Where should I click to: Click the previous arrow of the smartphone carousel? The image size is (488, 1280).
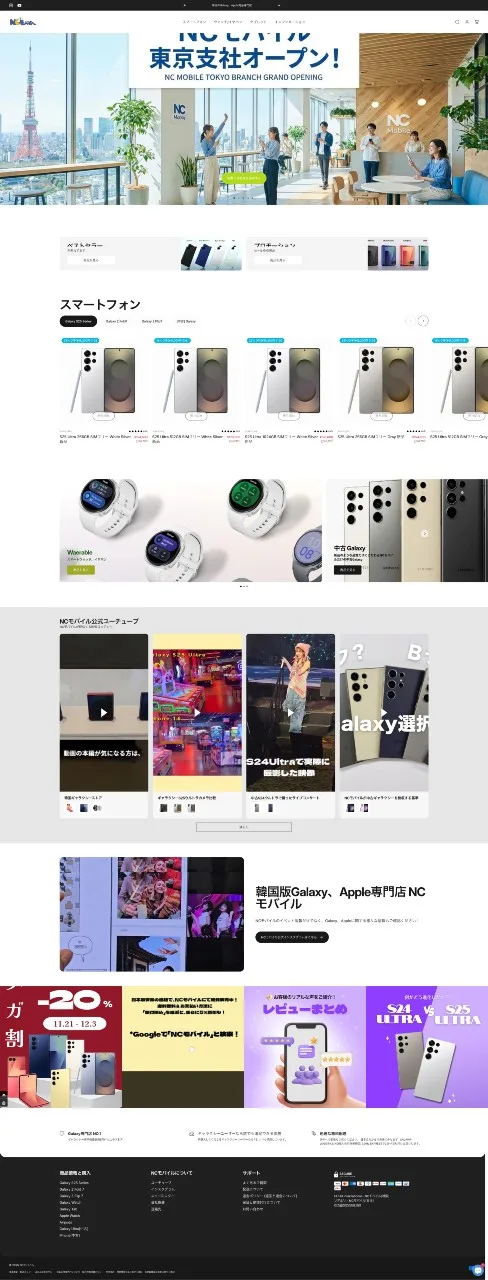(x=409, y=321)
